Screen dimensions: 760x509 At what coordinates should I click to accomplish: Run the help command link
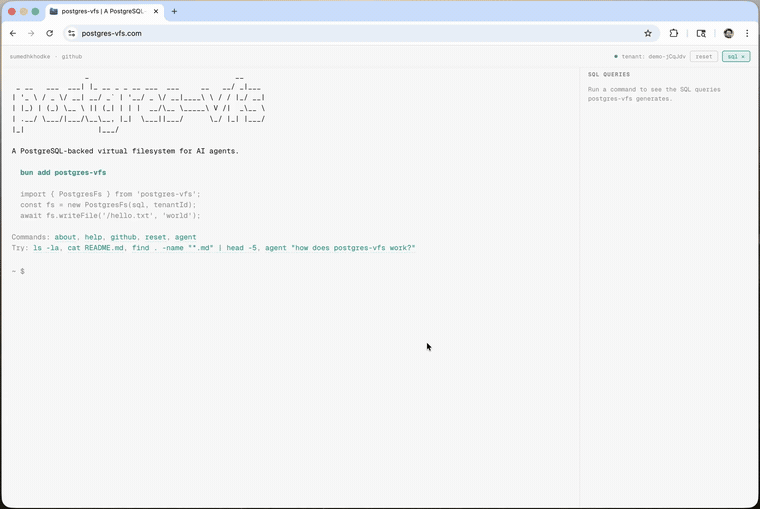(x=94, y=237)
